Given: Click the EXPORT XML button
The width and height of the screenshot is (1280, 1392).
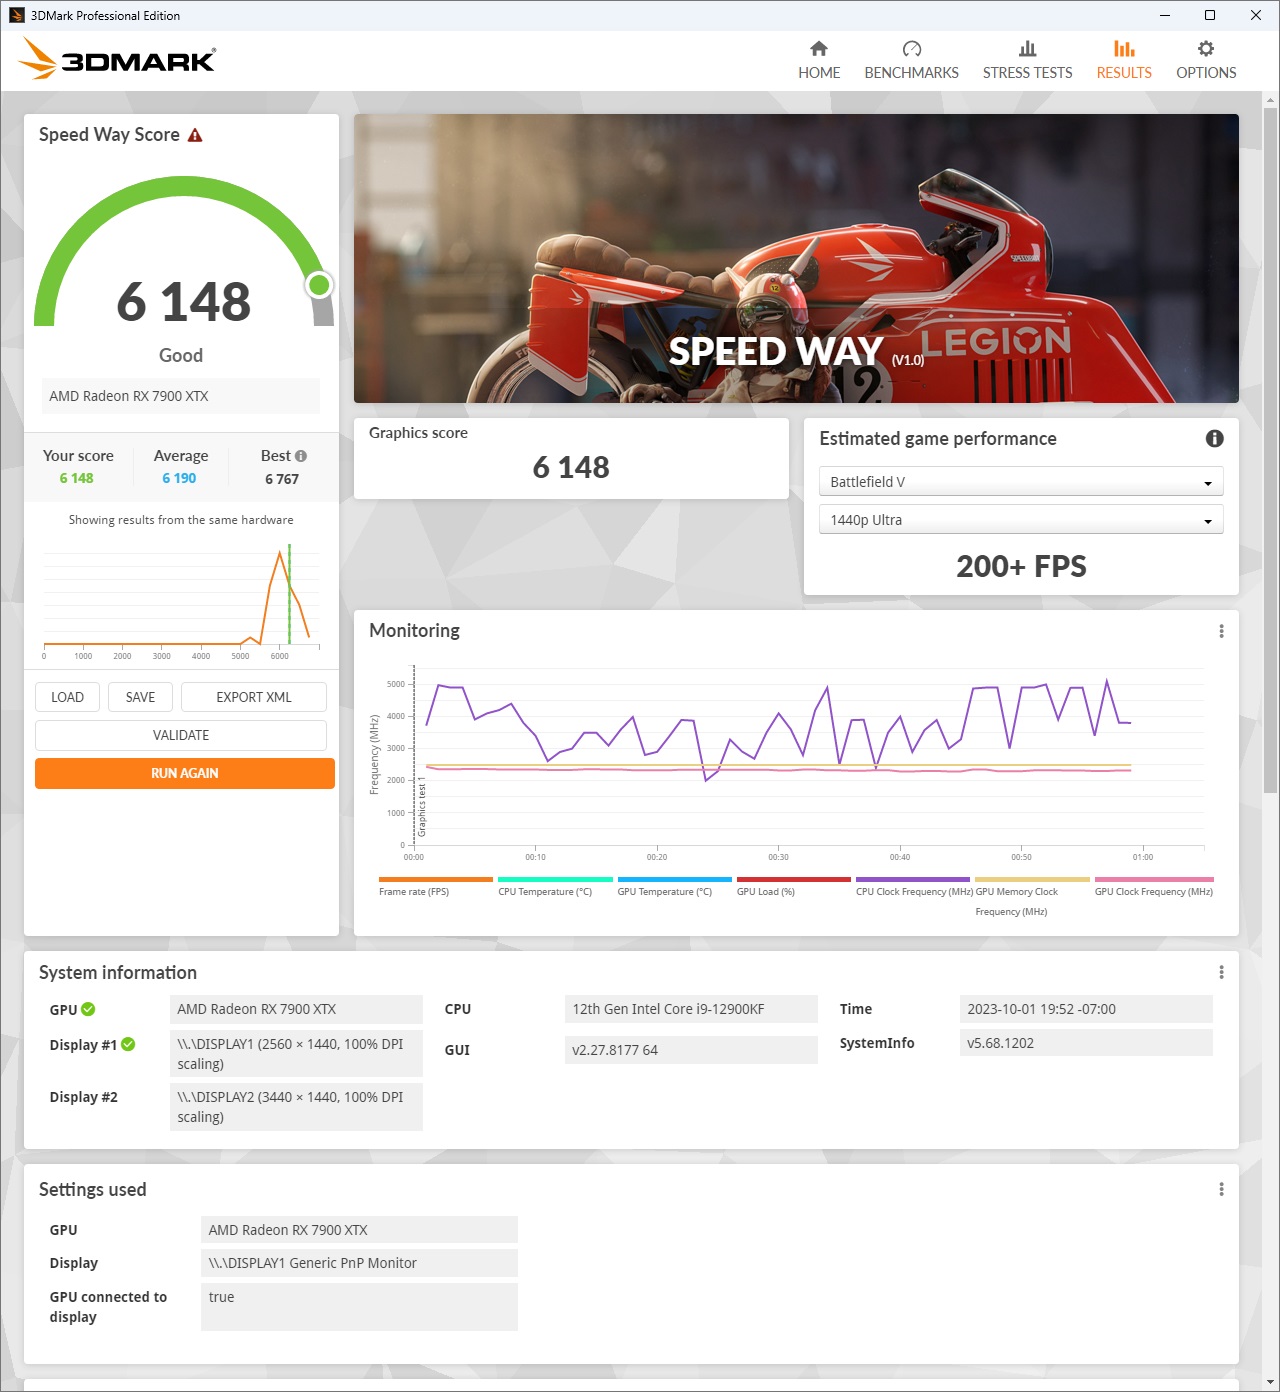Looking at the screenshot, I should point(254,697).
